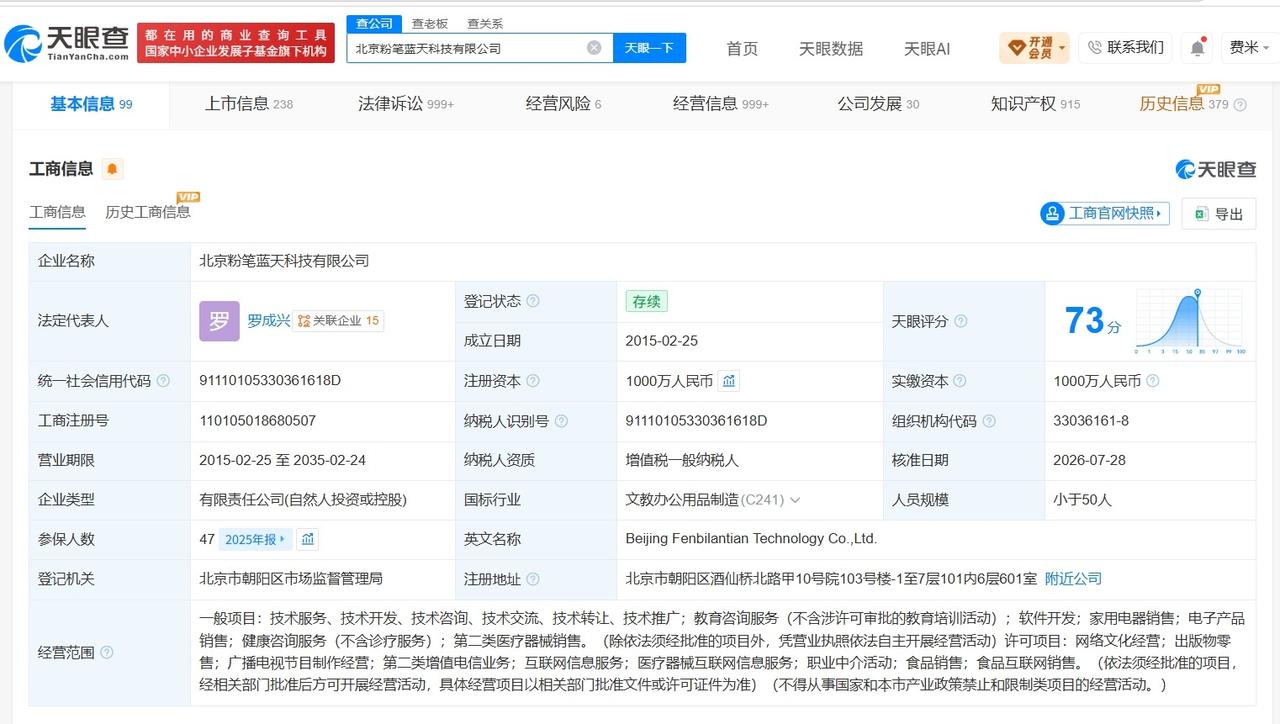Screen dimensions: 1280x724
Task: Click help icon beside 统一社会信用代码
Action: tap(163, 381)
